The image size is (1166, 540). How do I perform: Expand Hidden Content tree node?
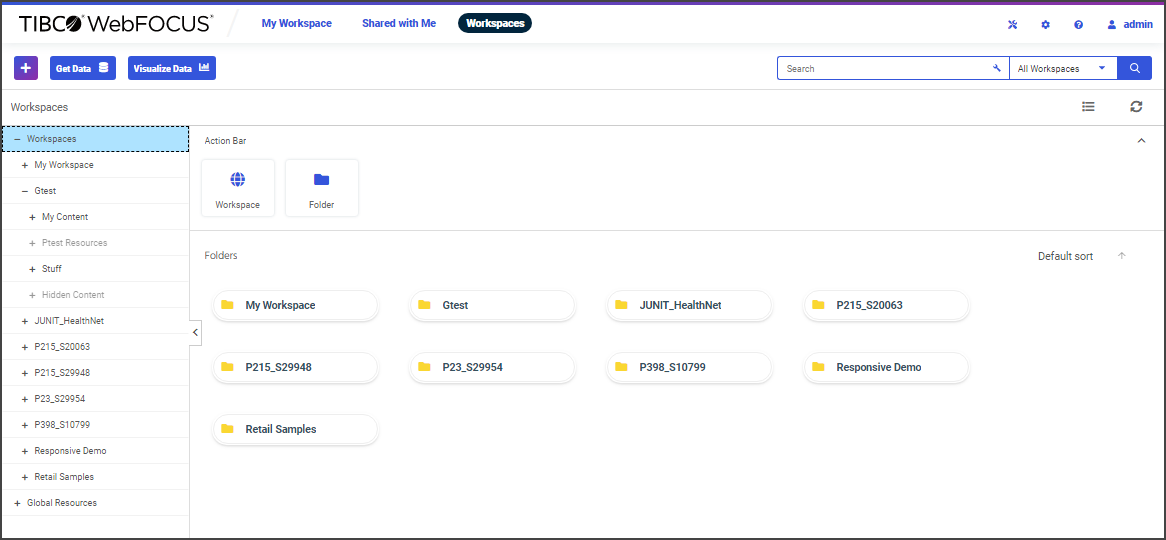coord(32,295)
